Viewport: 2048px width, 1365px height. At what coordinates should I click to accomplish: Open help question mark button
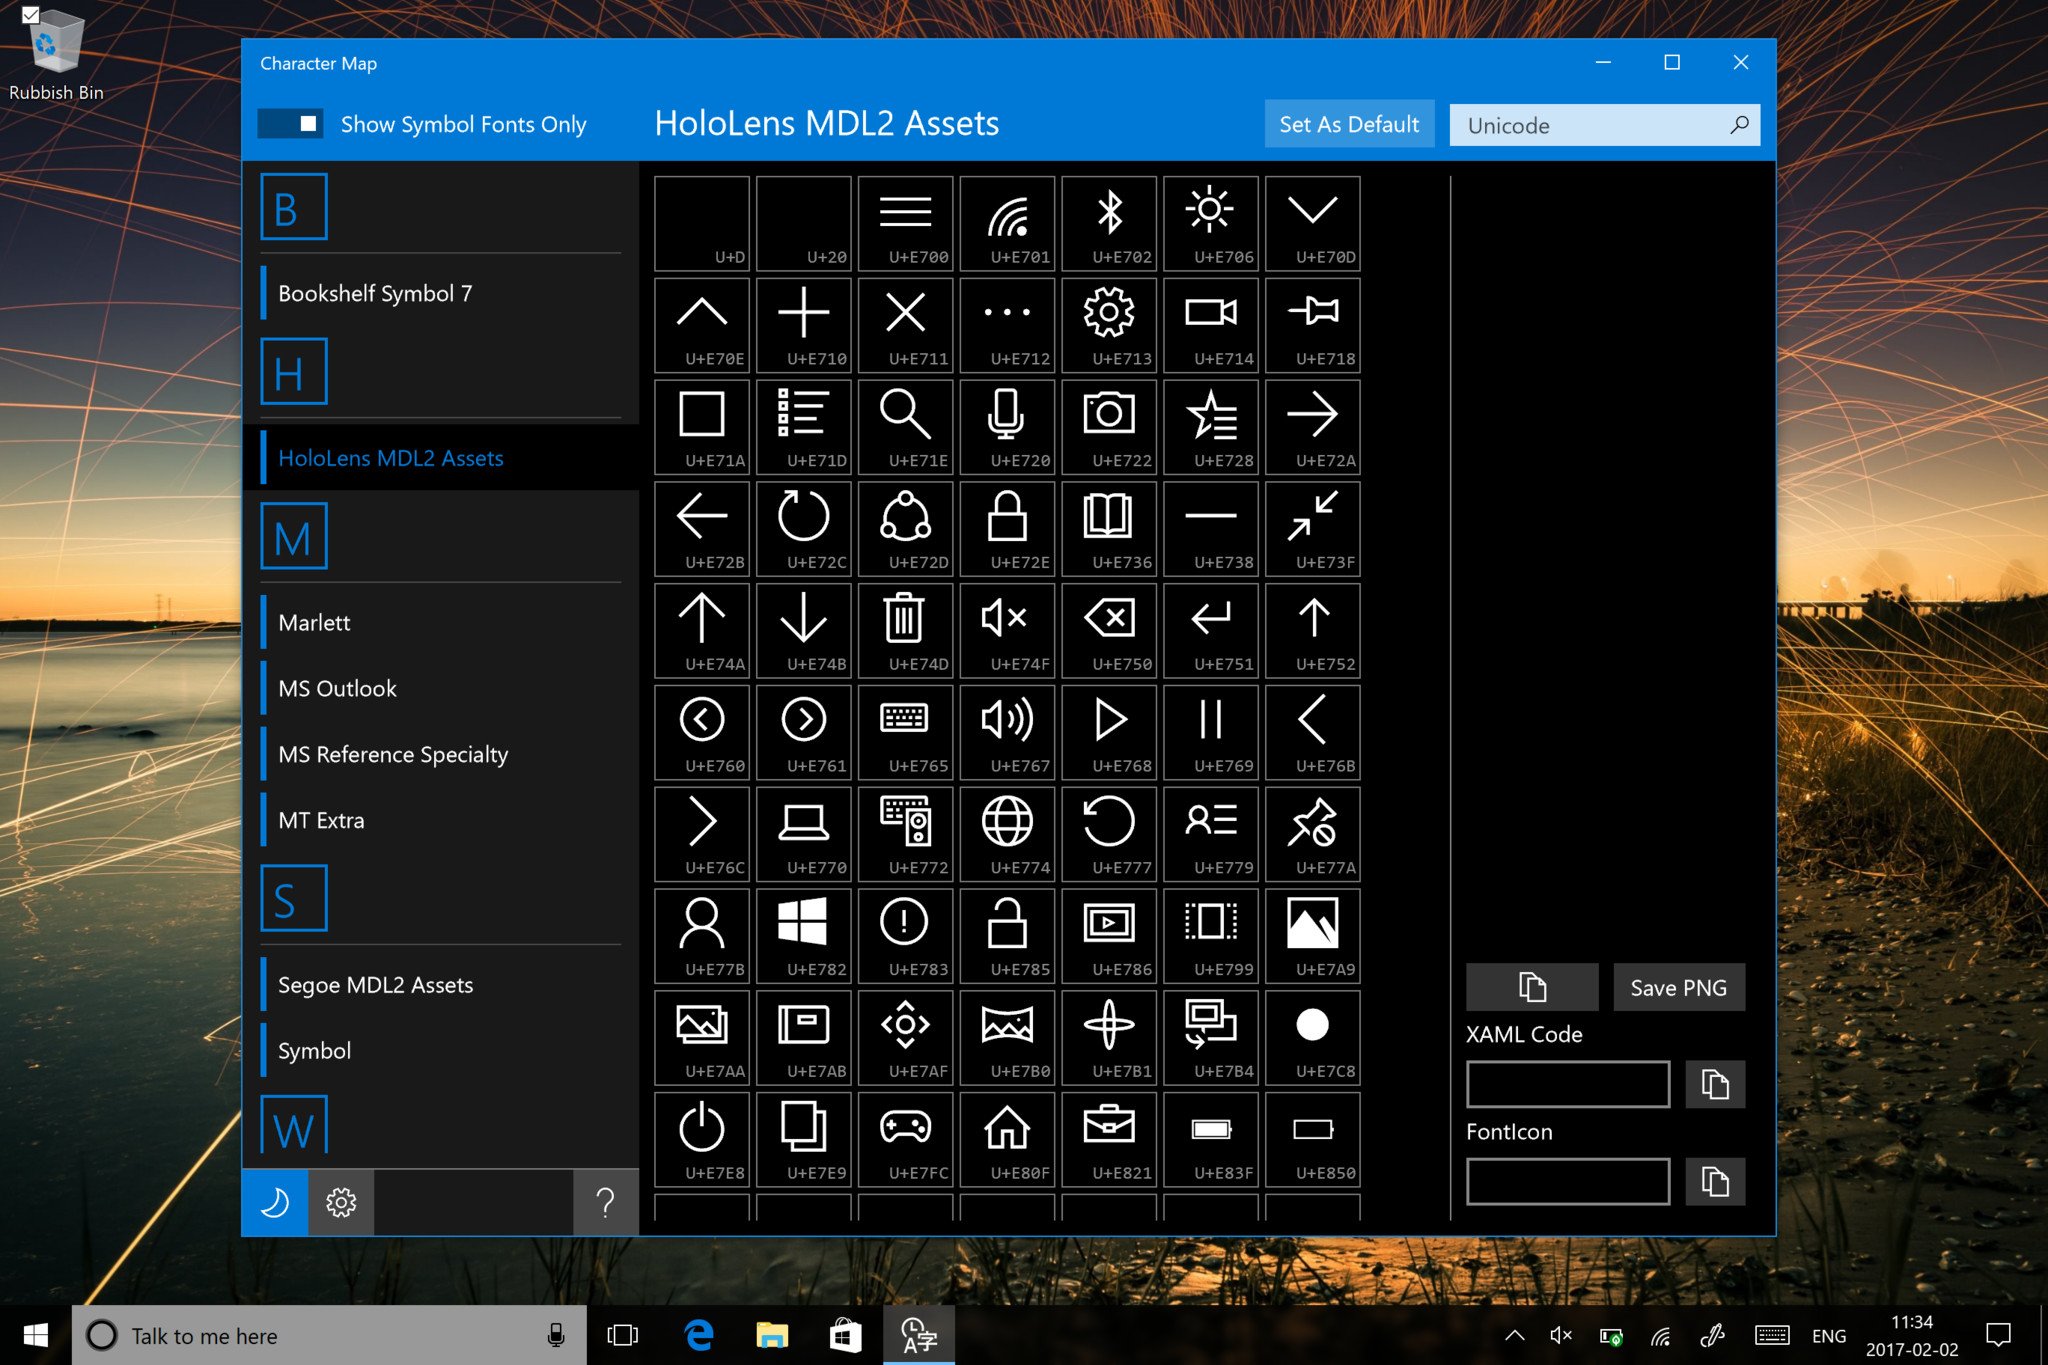[x=605, y=1202]
